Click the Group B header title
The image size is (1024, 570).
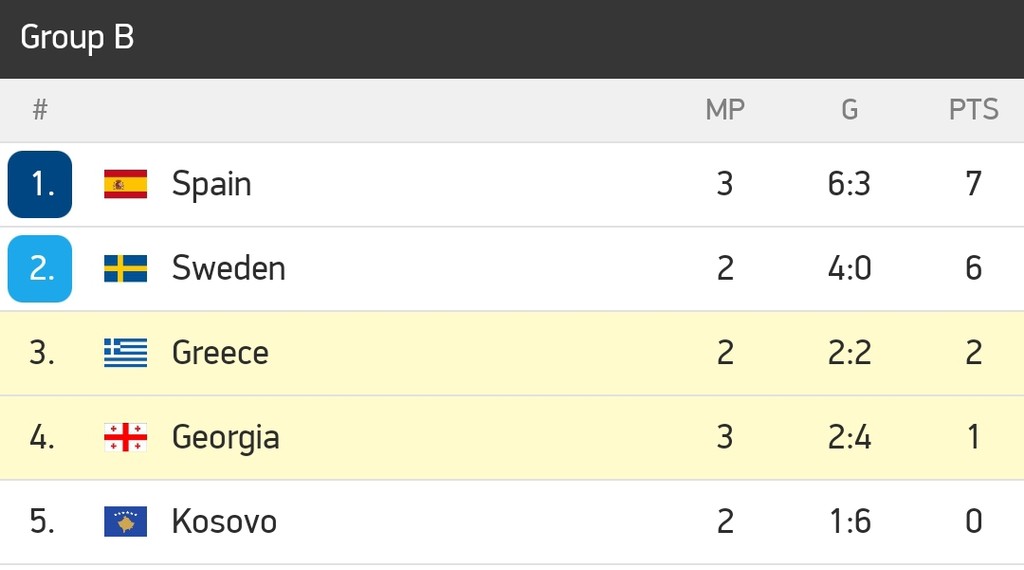tap(77, 37)
